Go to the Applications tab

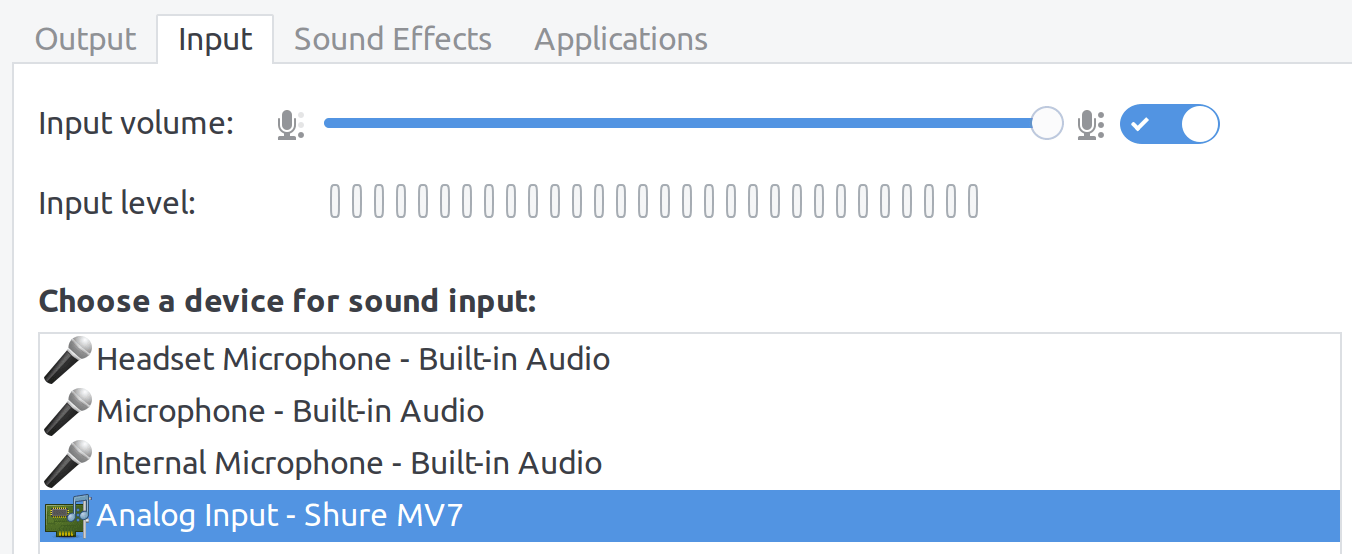click(621, 40)
